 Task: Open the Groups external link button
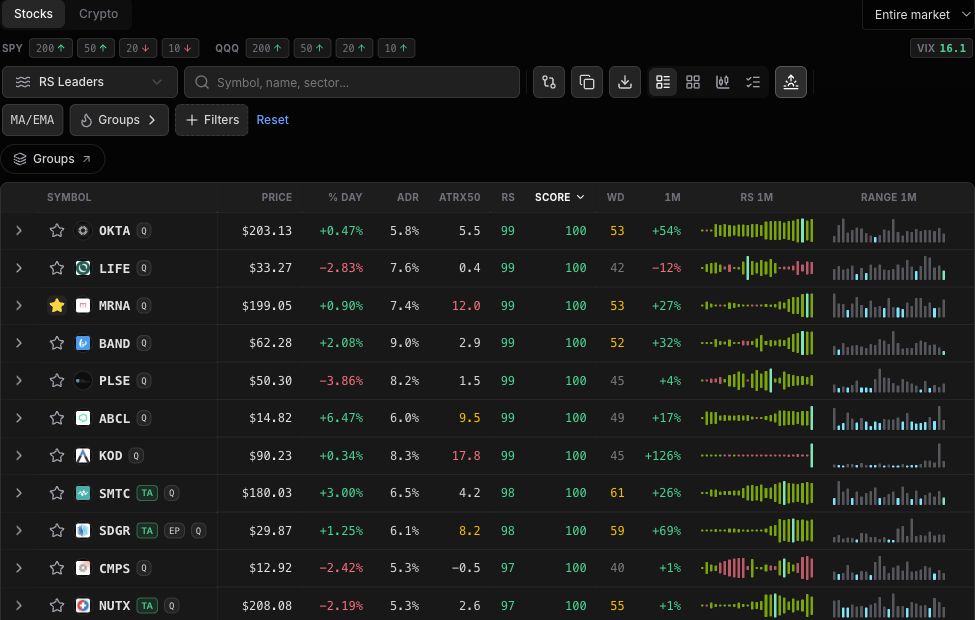click(x=53, y=159)
